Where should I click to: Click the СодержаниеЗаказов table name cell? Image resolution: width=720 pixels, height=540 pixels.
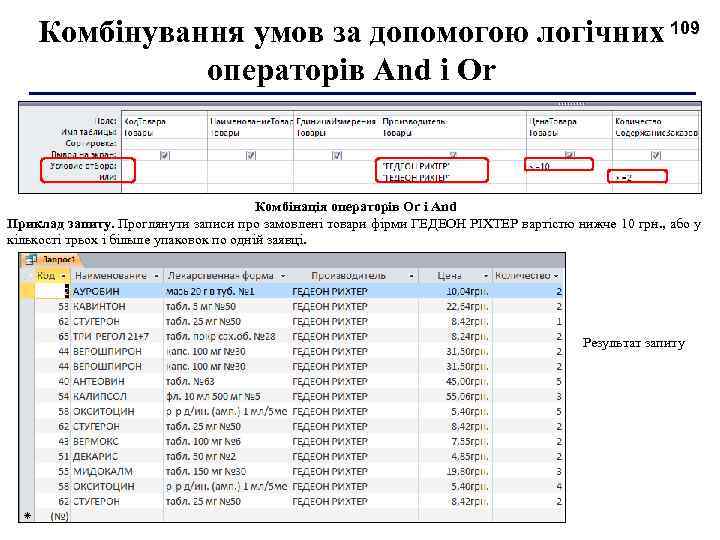pyautogui.click(x=656, y=133)
